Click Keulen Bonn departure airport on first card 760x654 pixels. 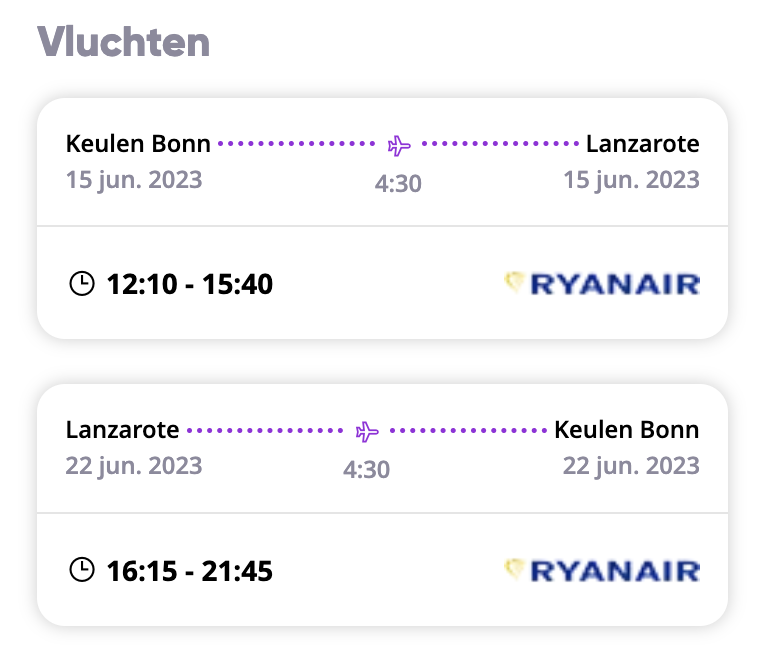click(138, 144)
